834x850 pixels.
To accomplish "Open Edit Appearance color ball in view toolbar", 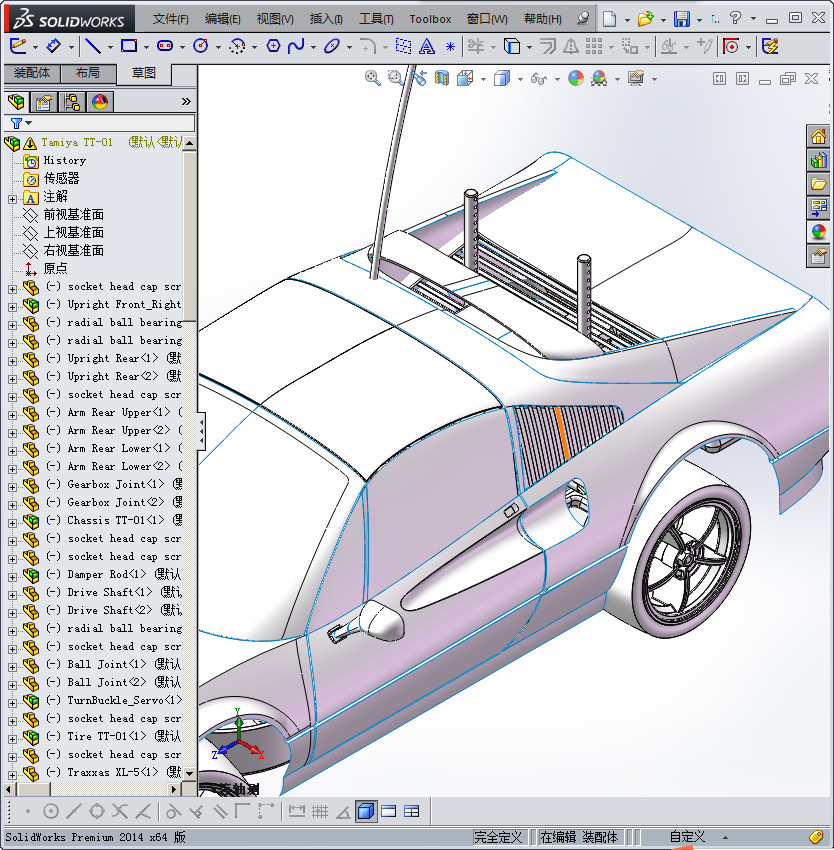I will tap(576, 78).
